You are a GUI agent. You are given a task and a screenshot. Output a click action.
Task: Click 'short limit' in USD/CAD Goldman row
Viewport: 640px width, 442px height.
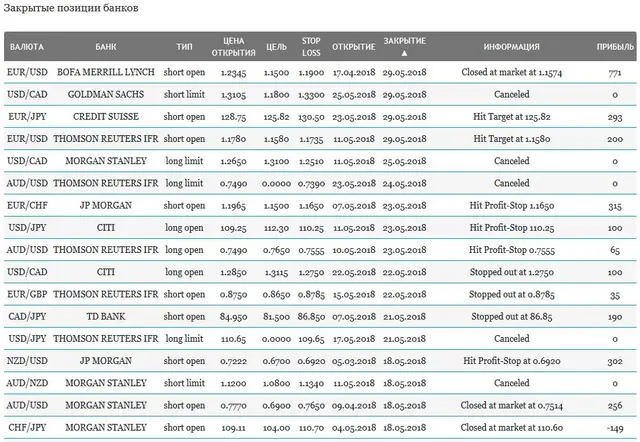pos(184,94)
